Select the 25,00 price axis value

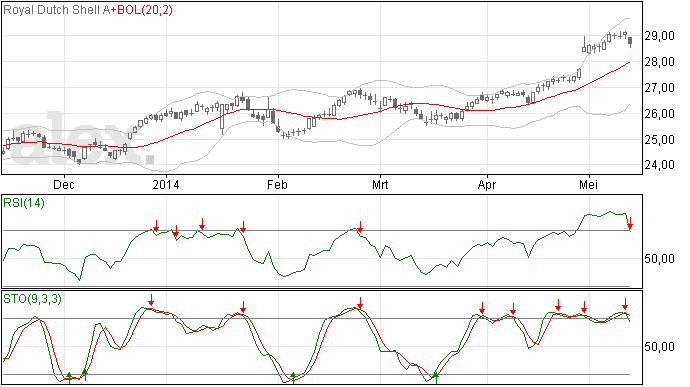click(660, 140)
